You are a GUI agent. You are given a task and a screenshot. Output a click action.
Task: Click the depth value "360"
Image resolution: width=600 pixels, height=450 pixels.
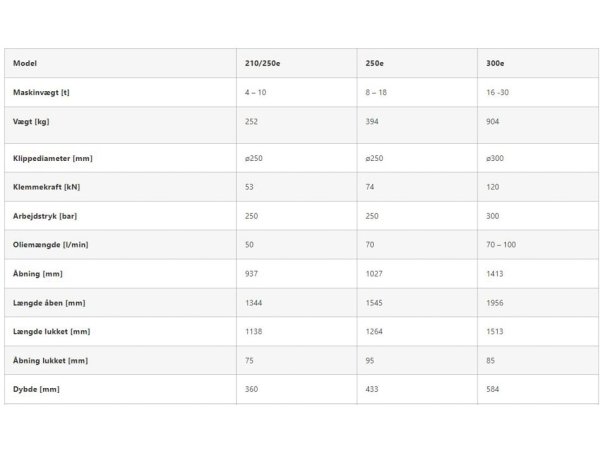252,389
